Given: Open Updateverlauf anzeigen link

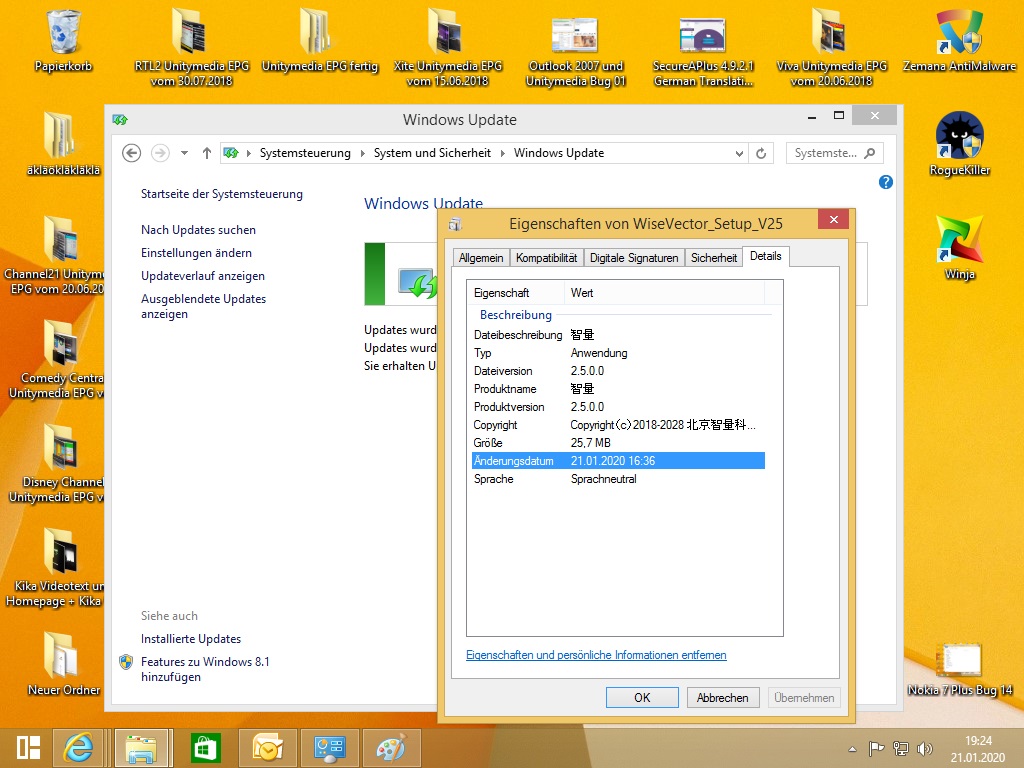Looking at the screenshot, I should click(x=202, y=276).
